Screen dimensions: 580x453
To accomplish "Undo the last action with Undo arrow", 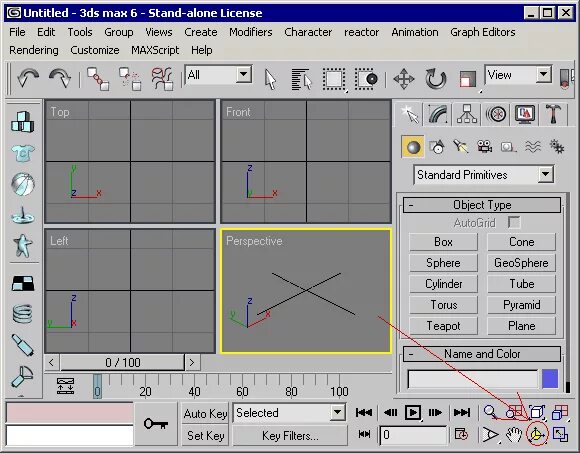I will click(x=28, y=78).
